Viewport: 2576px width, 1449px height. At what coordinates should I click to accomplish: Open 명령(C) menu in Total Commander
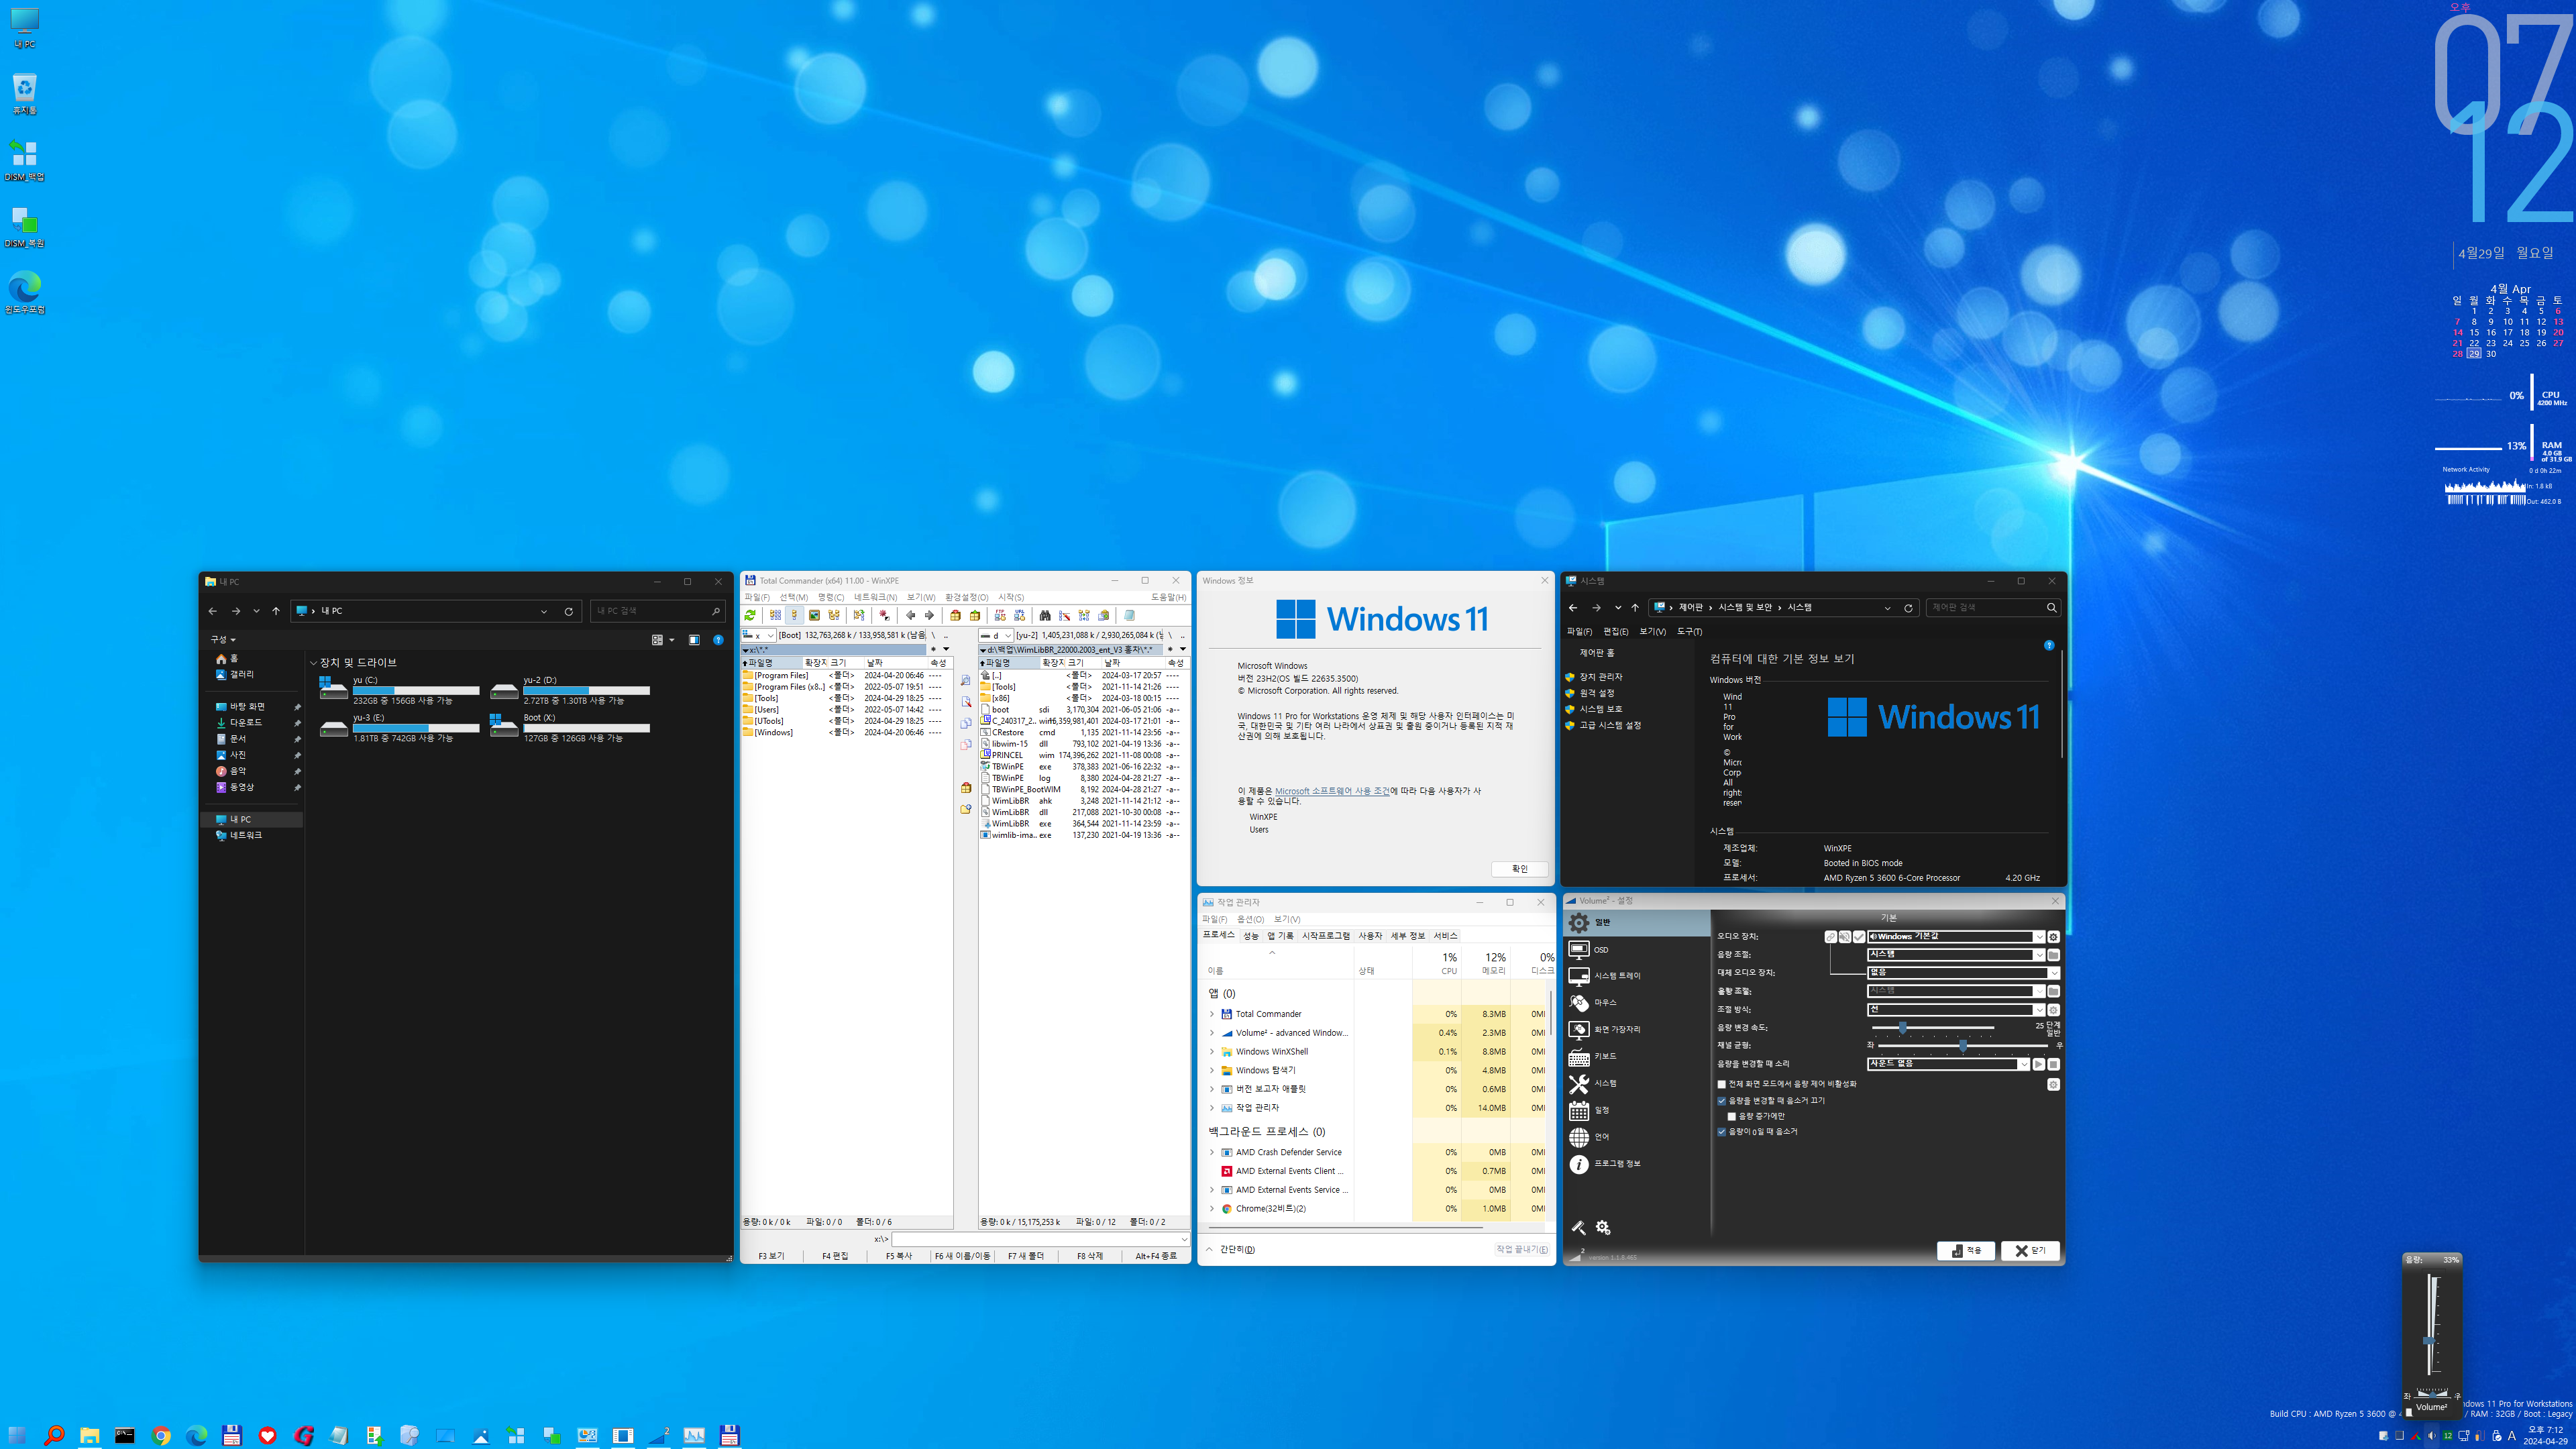[831, 597]
